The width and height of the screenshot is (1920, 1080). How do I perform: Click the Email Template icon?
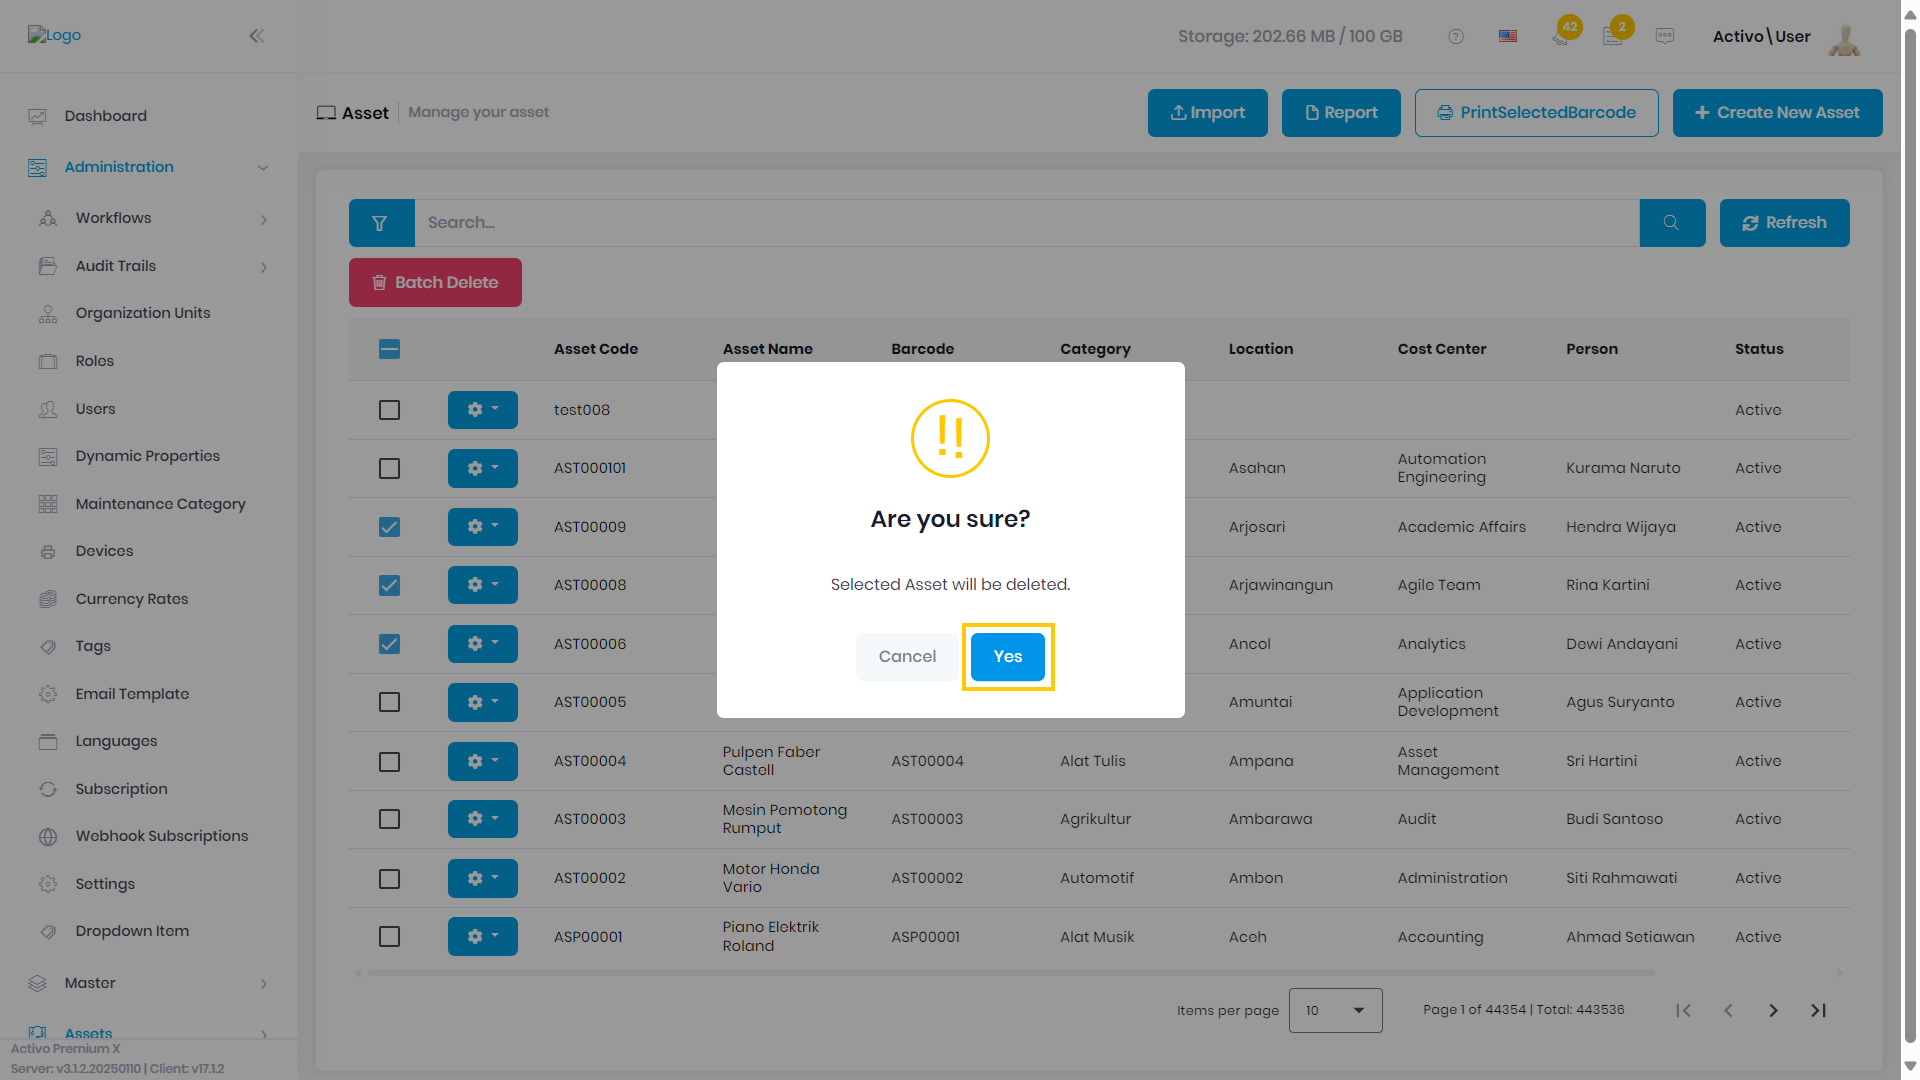coord(48,694)
